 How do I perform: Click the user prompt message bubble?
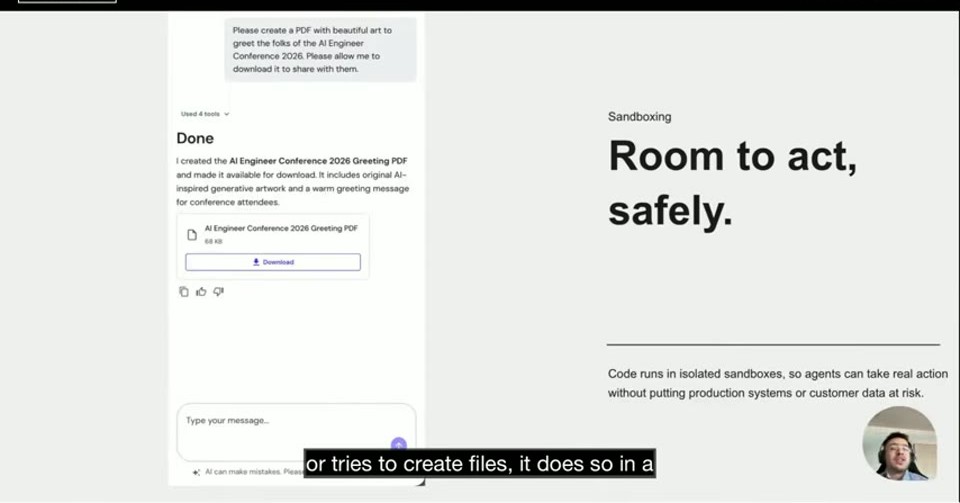[320, 50]
